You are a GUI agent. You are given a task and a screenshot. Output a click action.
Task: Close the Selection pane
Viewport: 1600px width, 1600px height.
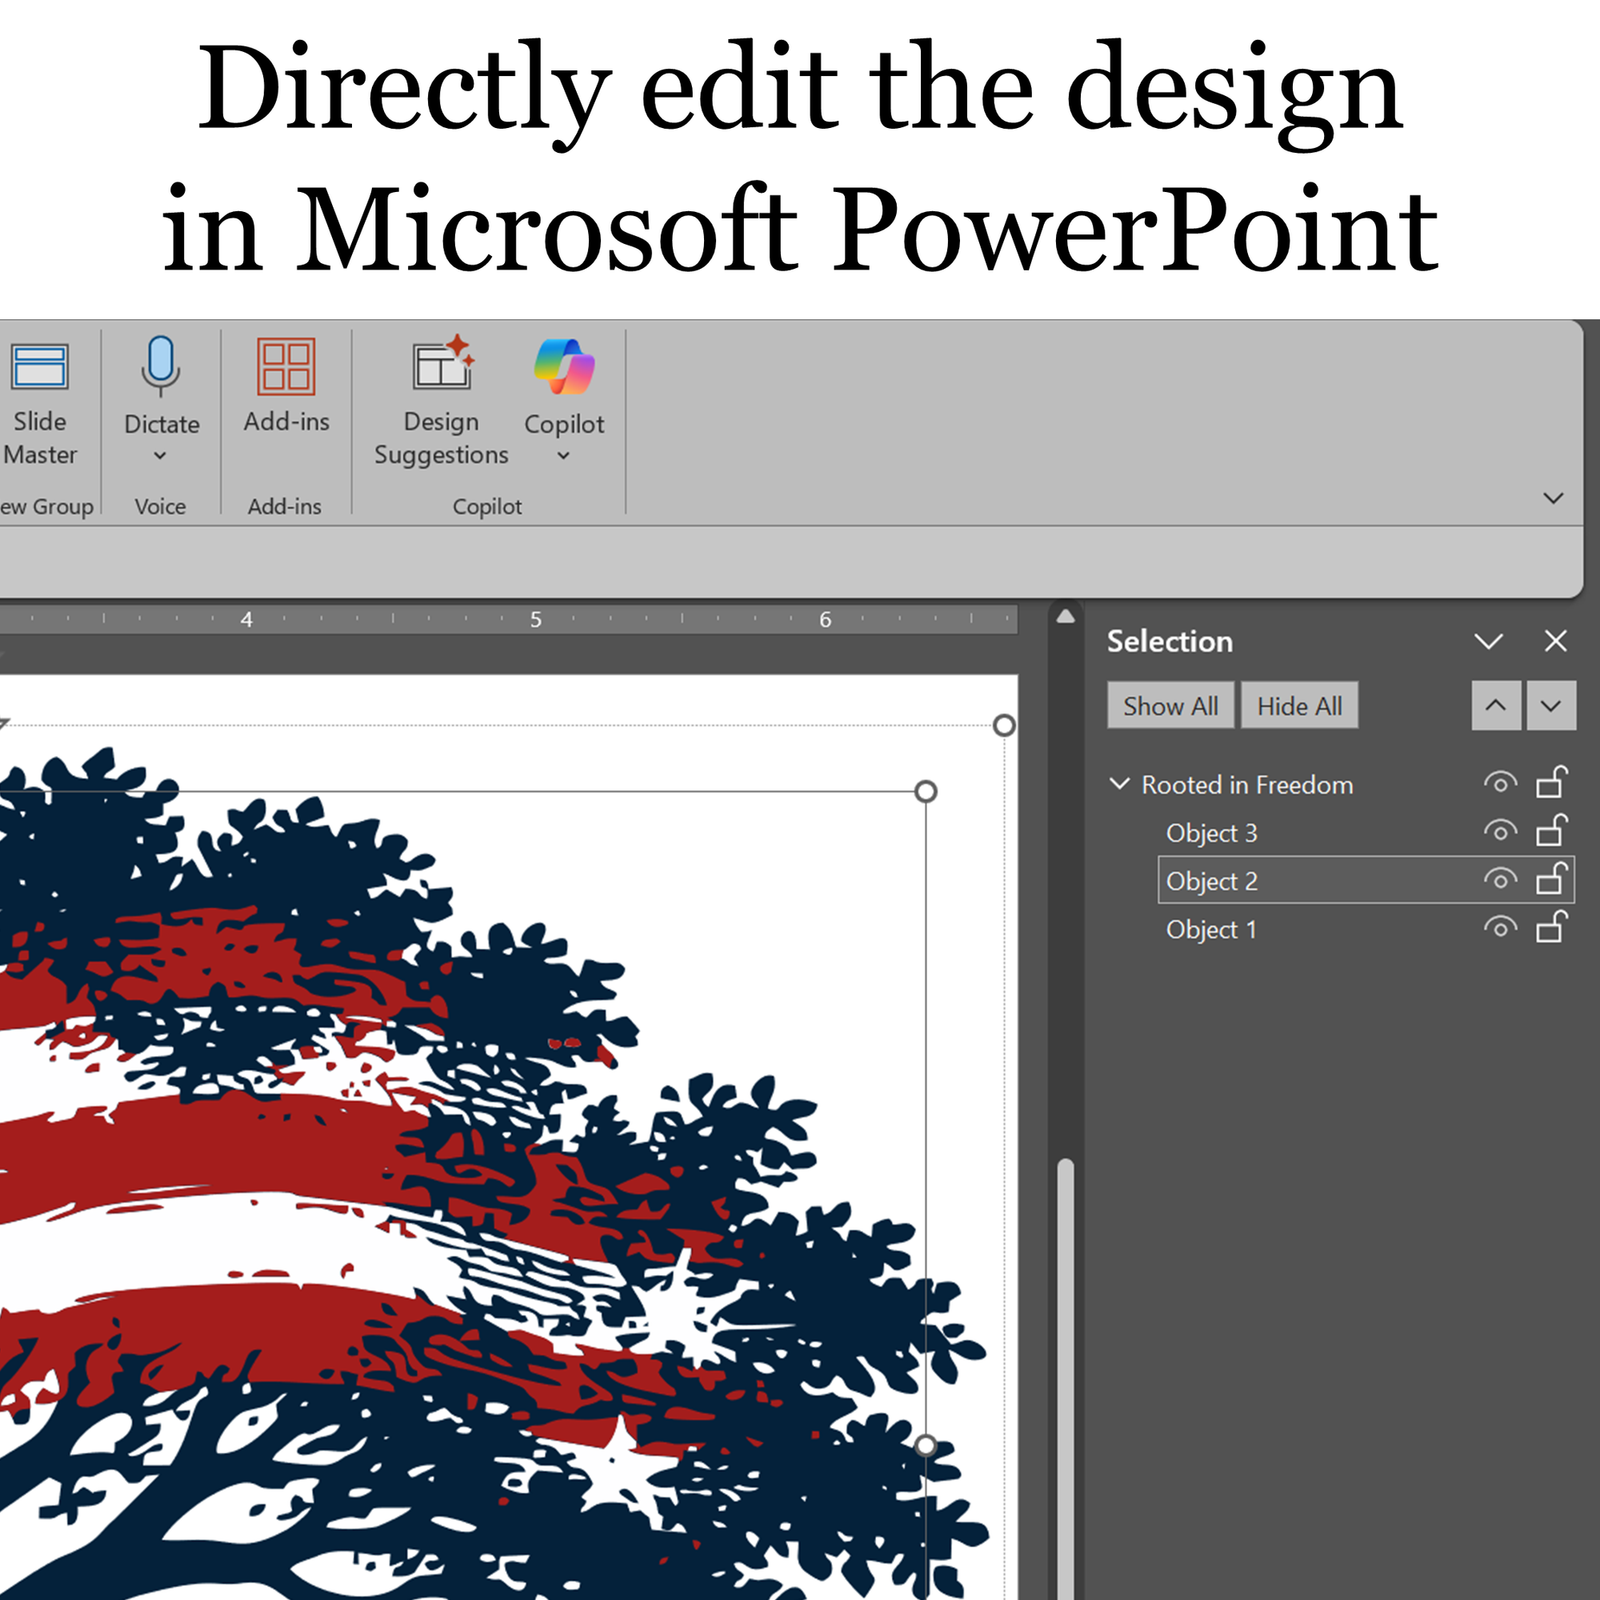point(1555,641)
